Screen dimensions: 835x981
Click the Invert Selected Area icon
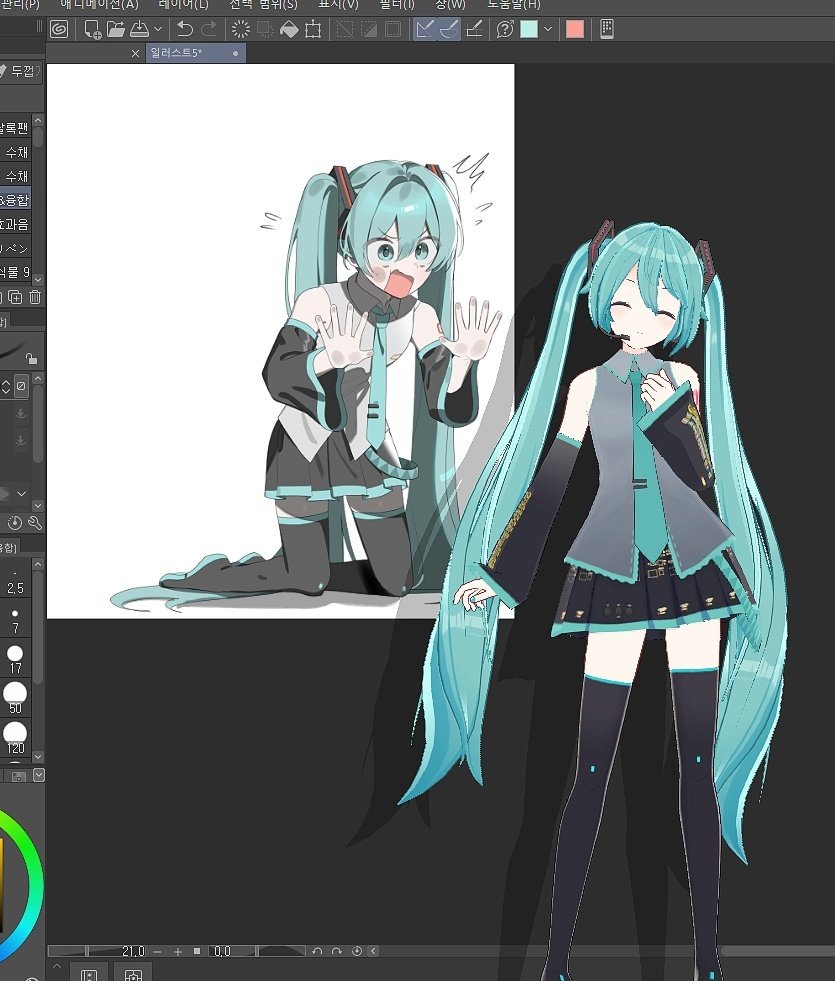pyautogui.click(x=369, y=29)
